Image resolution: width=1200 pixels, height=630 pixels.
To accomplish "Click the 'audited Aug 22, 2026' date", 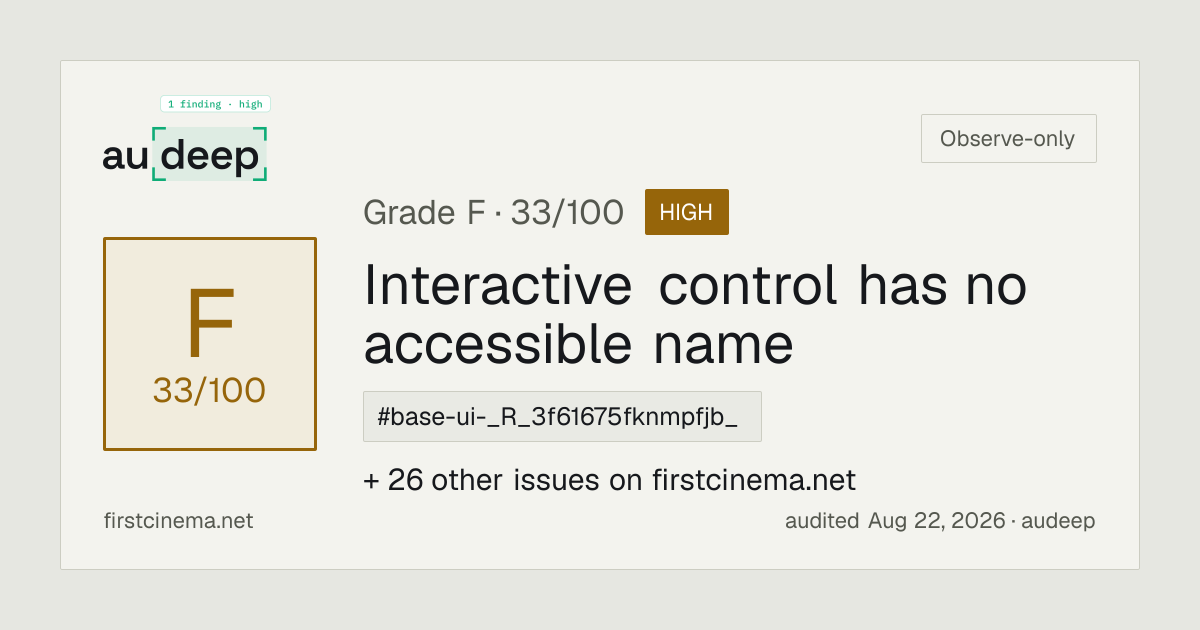I will click(x=895, y=521).
